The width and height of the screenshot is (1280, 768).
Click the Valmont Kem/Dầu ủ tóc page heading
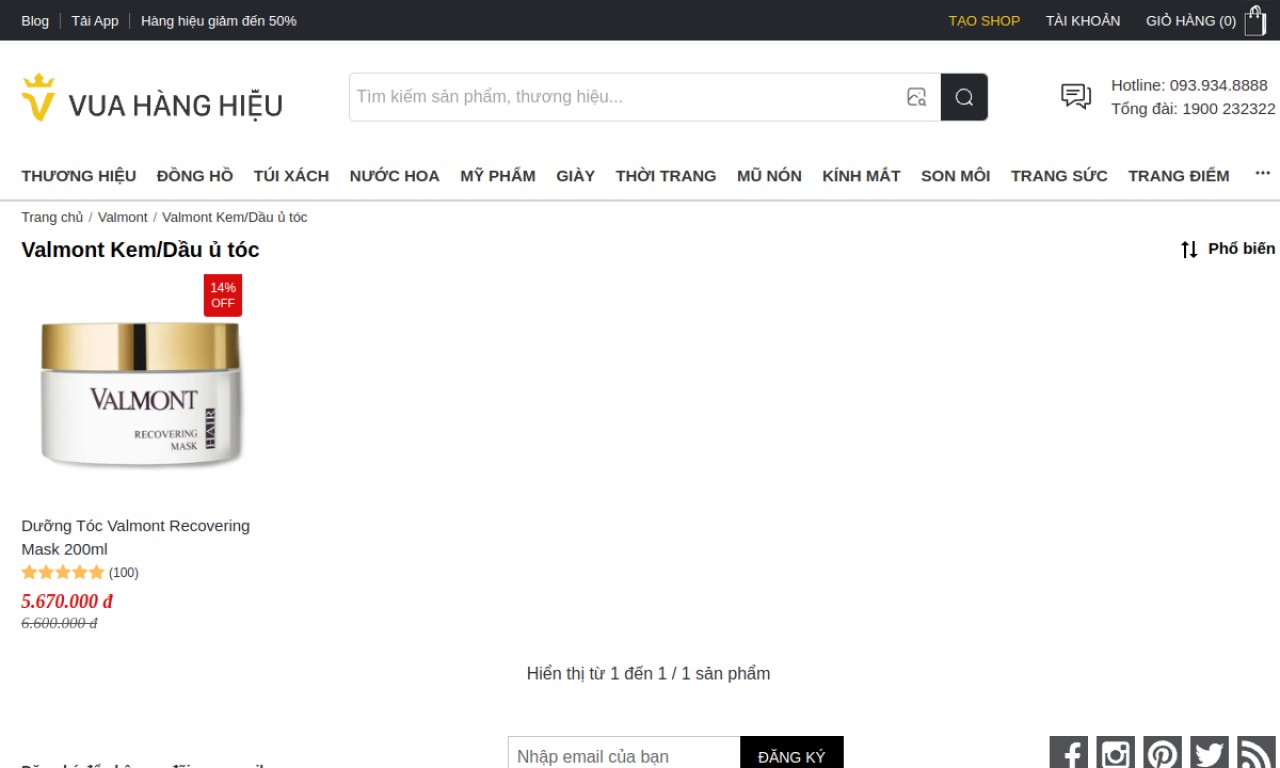[x=140, y=250]
